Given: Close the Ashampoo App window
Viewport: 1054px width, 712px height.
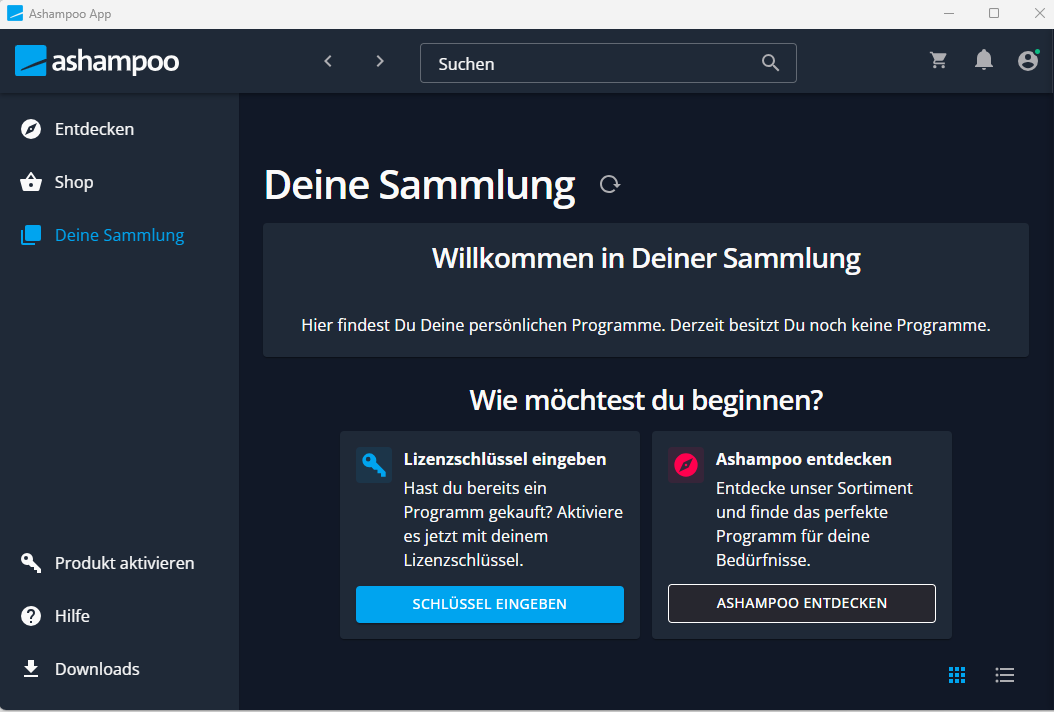Looking at the screenshot, I should point(1039,13).
